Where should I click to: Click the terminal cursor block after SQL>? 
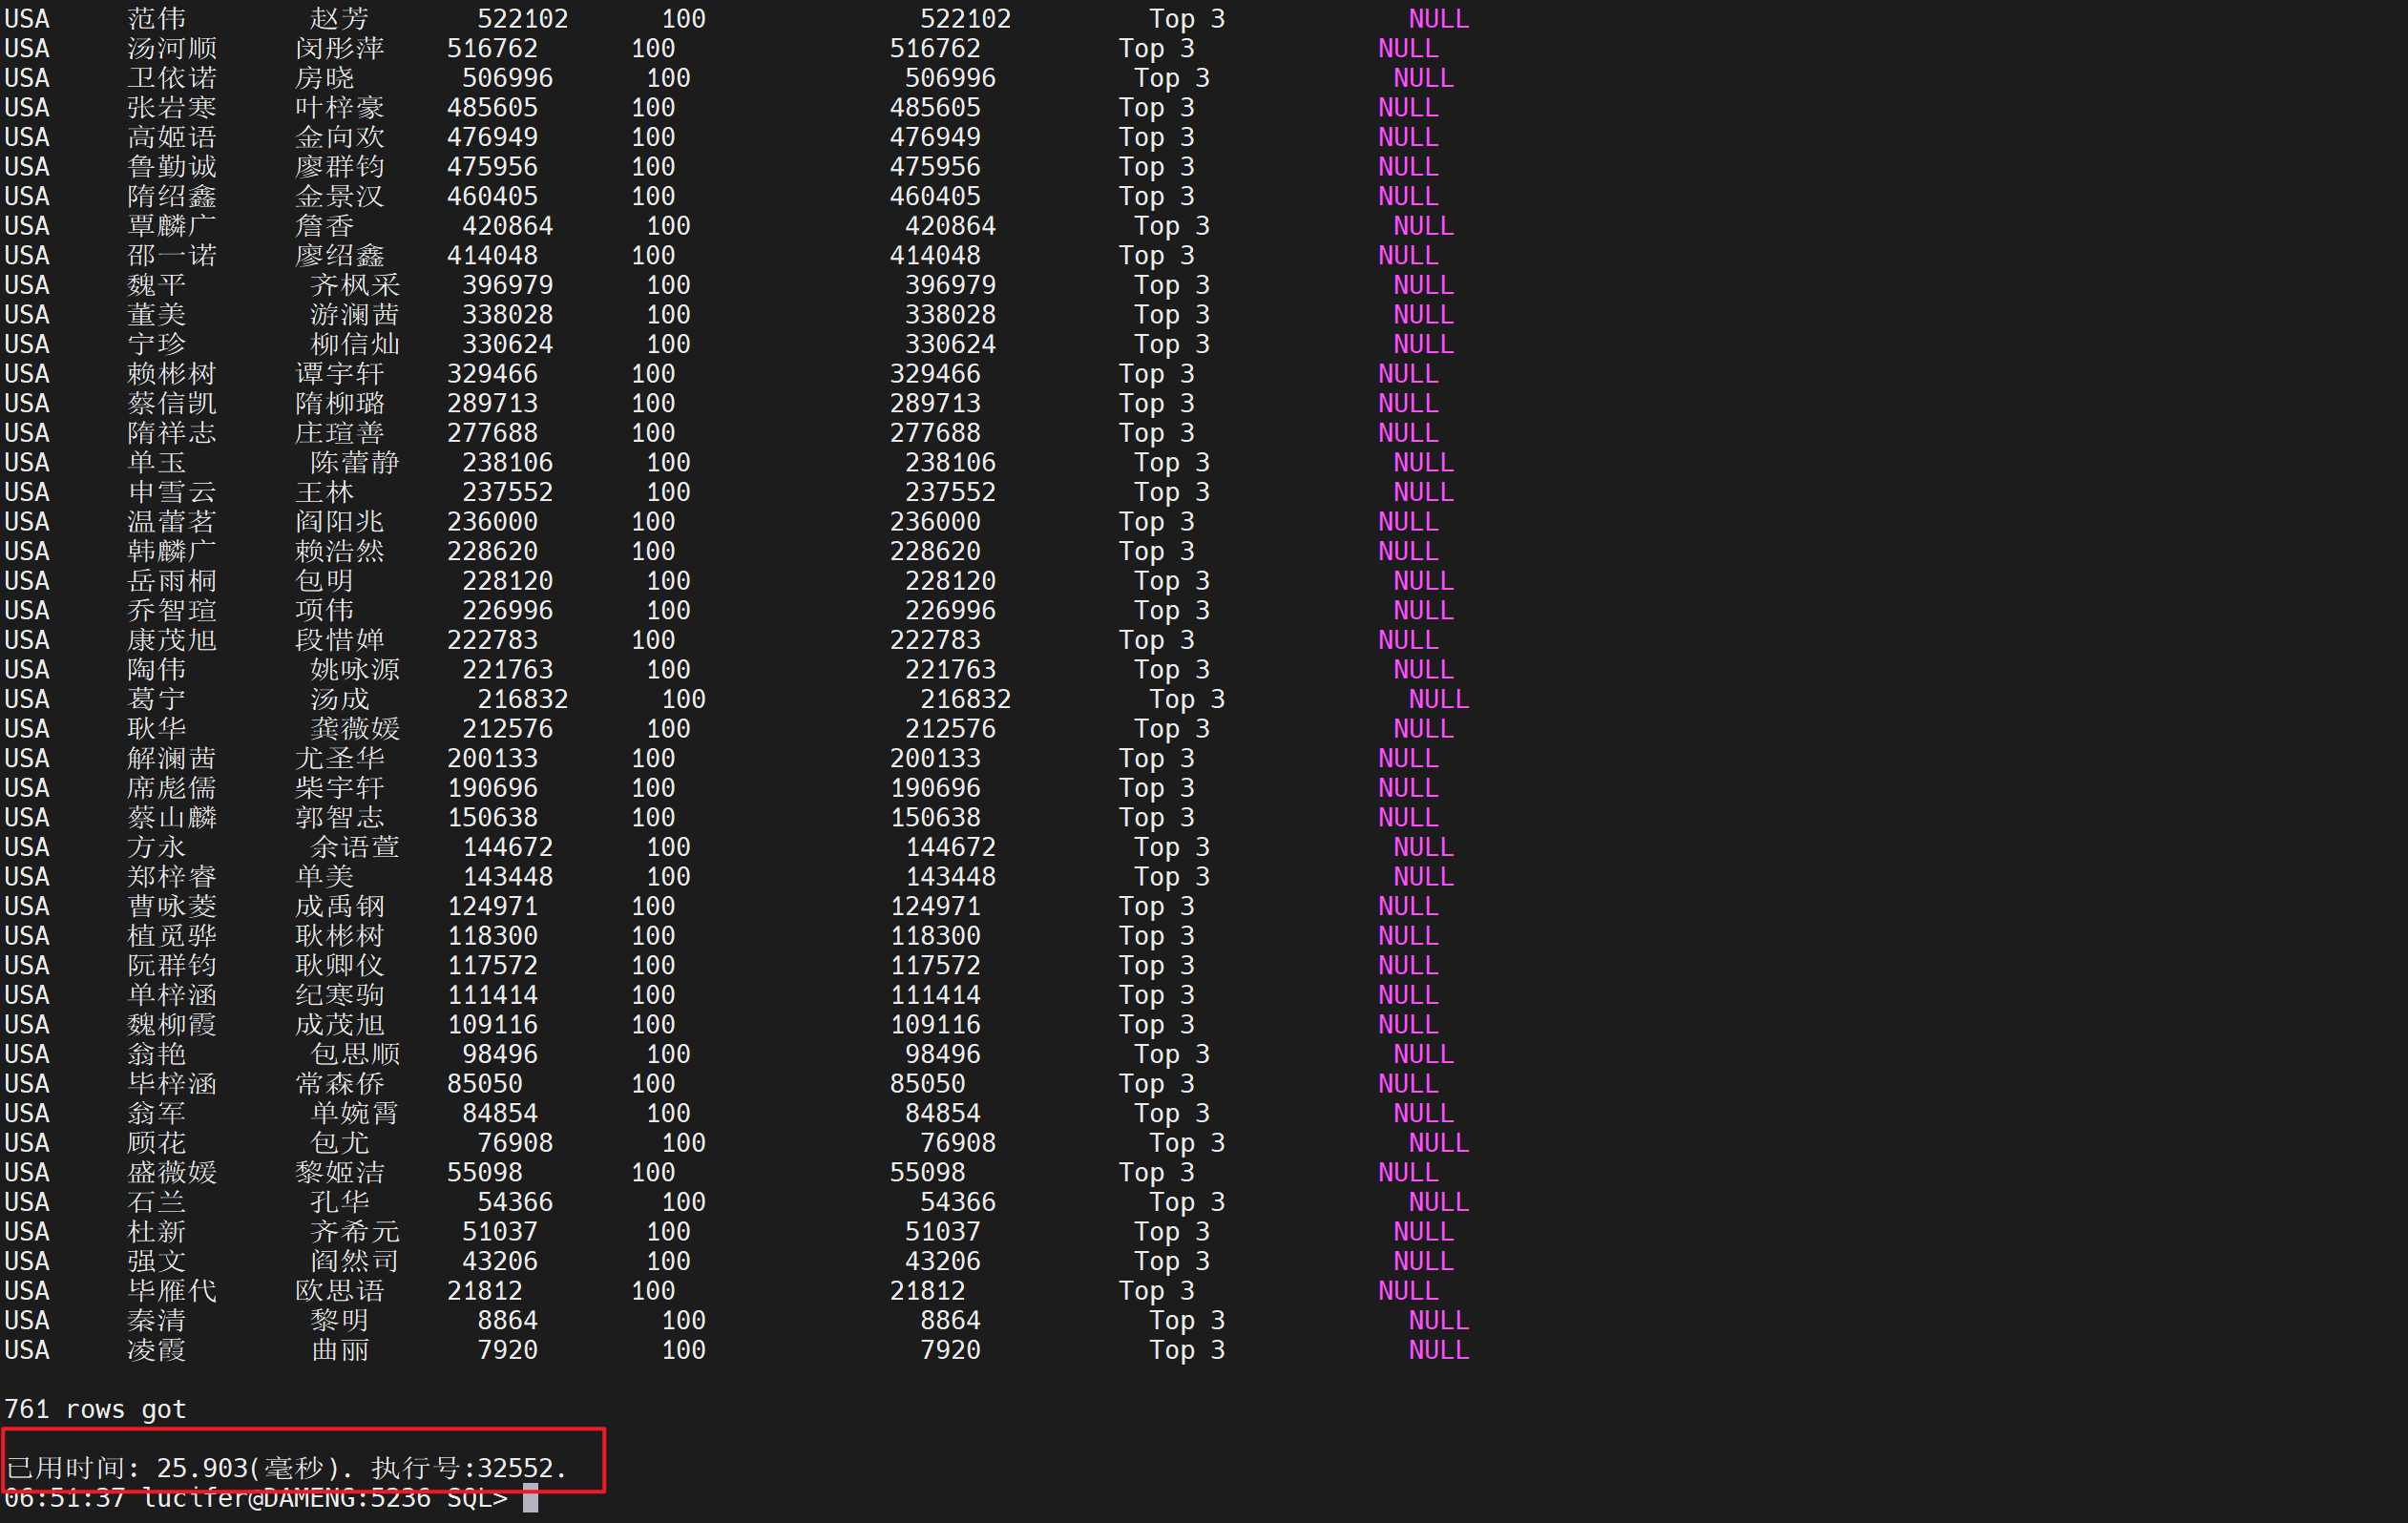pos(530,1498)
